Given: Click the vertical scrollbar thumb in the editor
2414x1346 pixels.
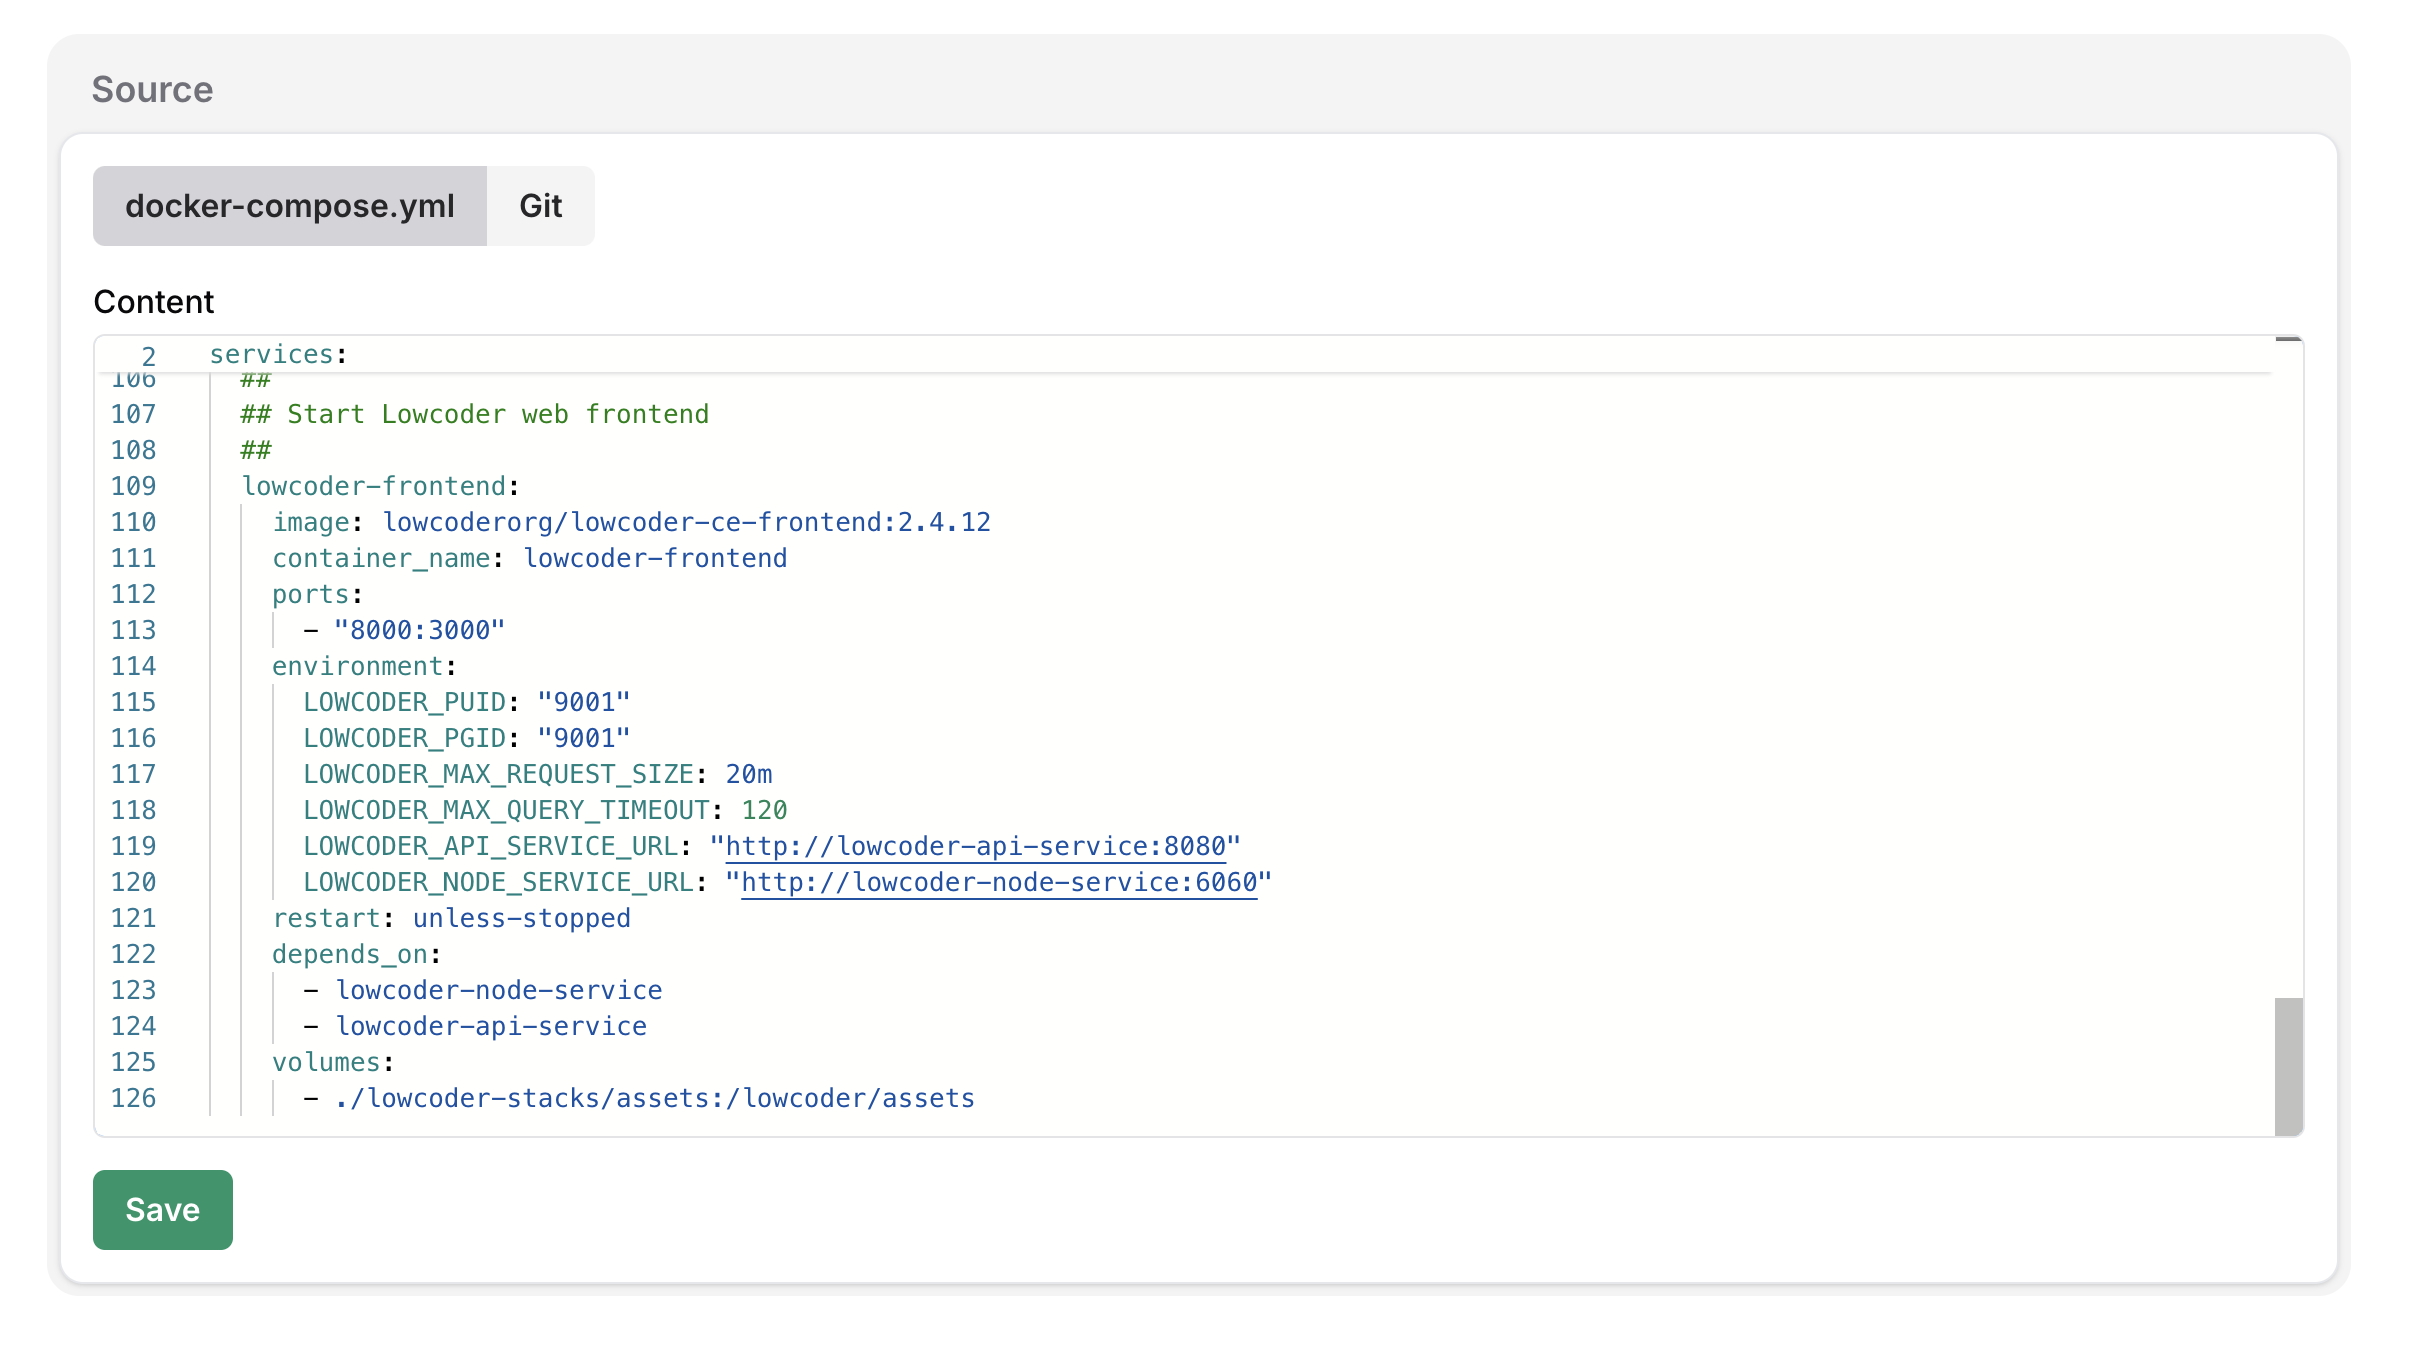Looking at the screenshot, I should click(2288, 1065).
